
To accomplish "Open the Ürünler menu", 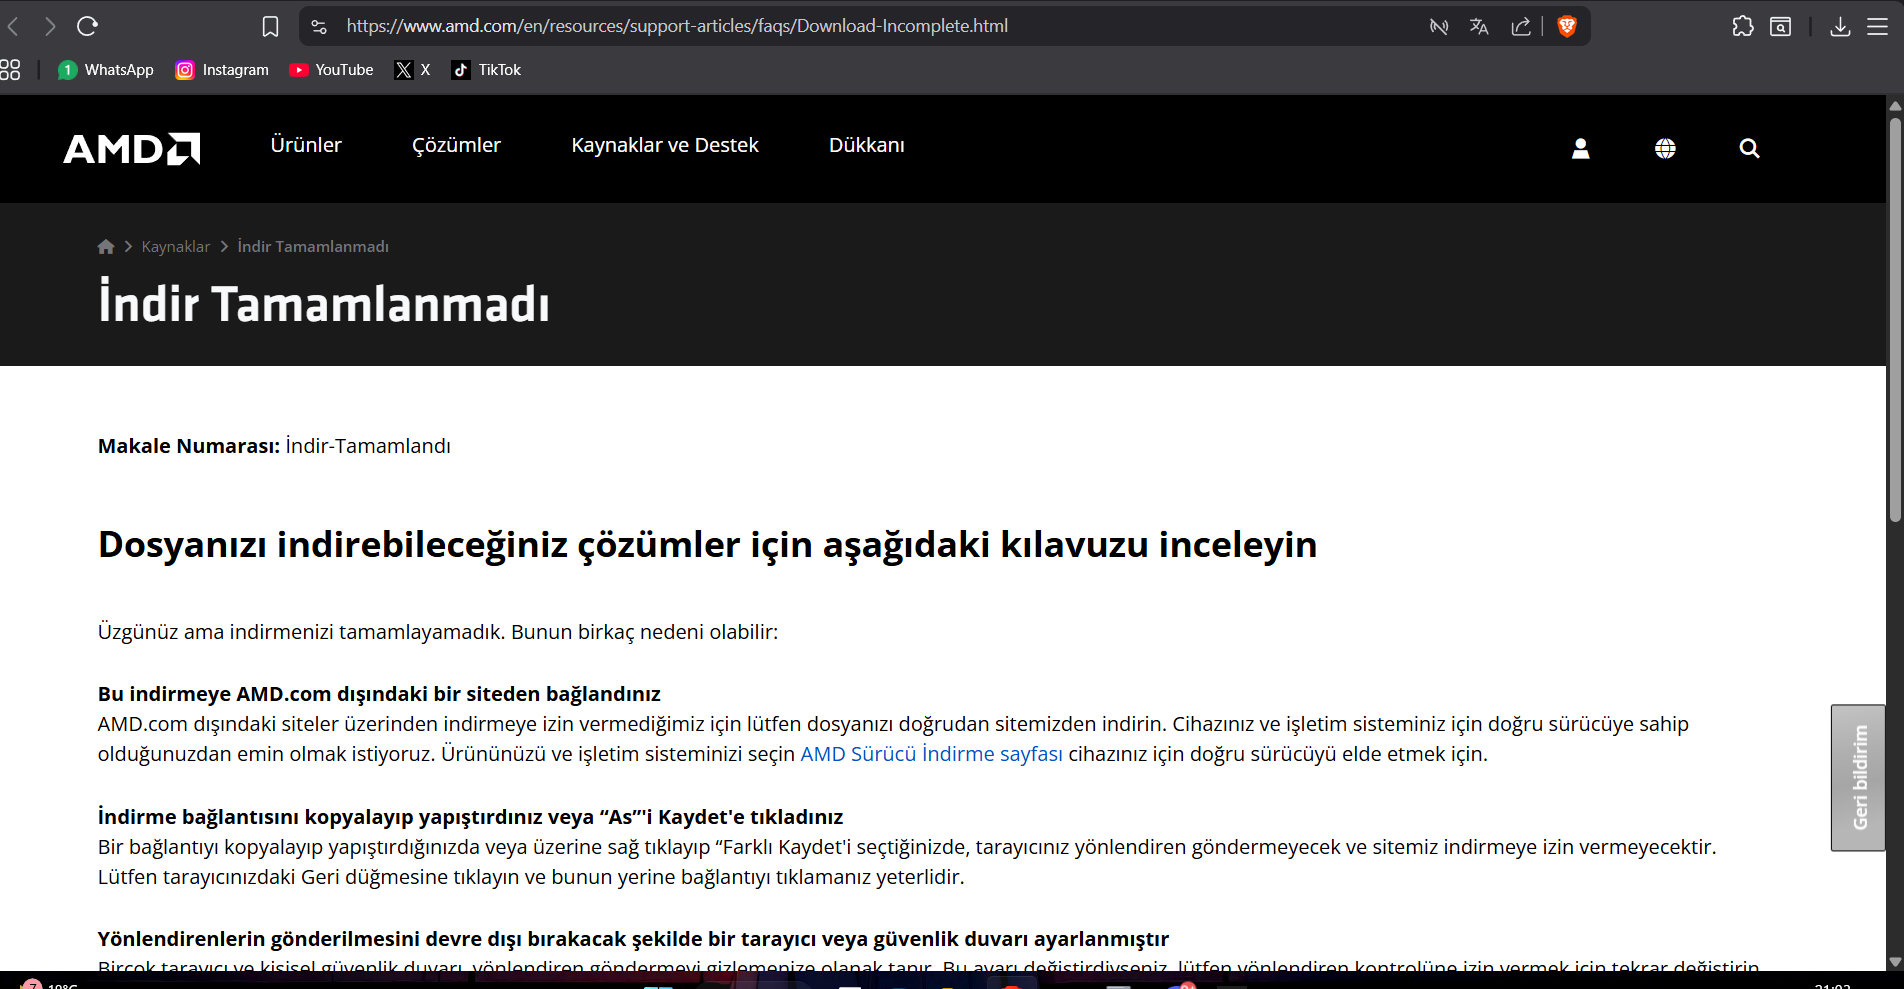I will 306,145.
